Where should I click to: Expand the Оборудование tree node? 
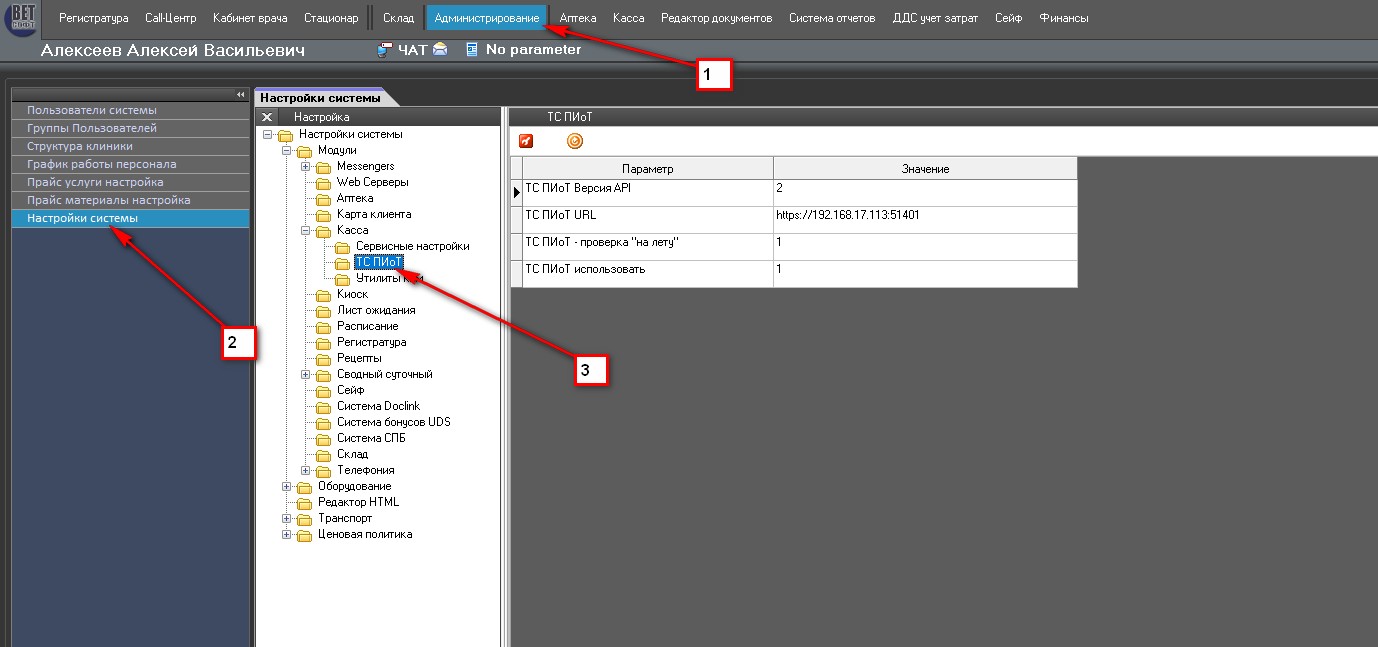coord(287,486)
